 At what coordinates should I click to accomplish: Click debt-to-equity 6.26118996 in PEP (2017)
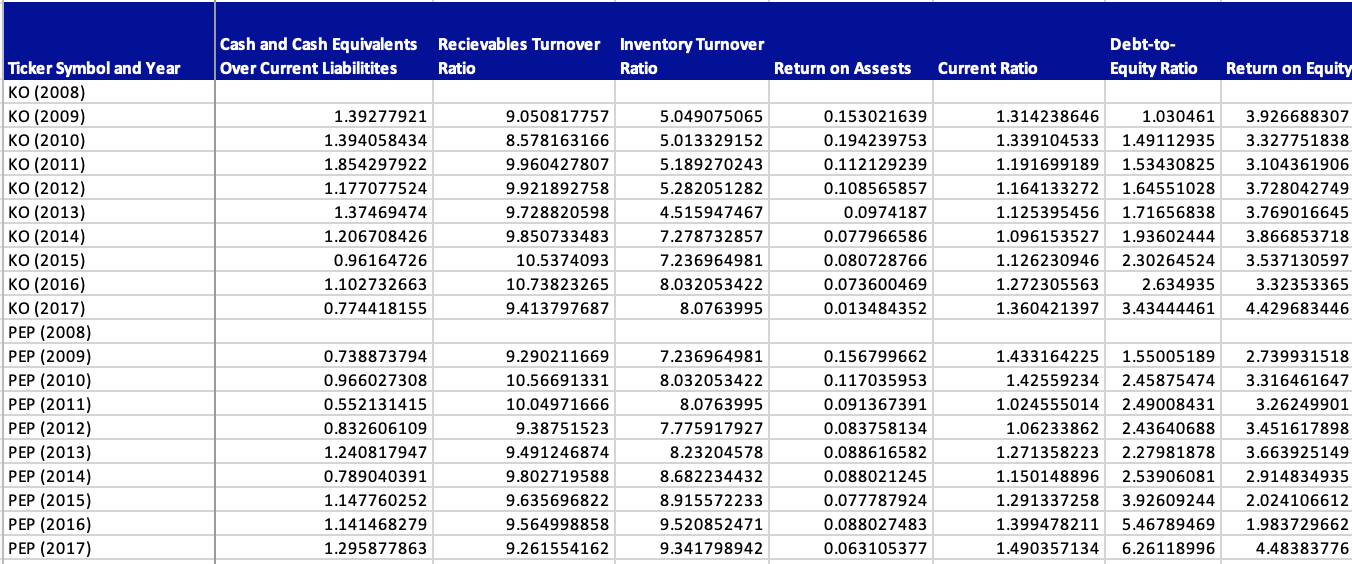click(x=1162, y=548)
